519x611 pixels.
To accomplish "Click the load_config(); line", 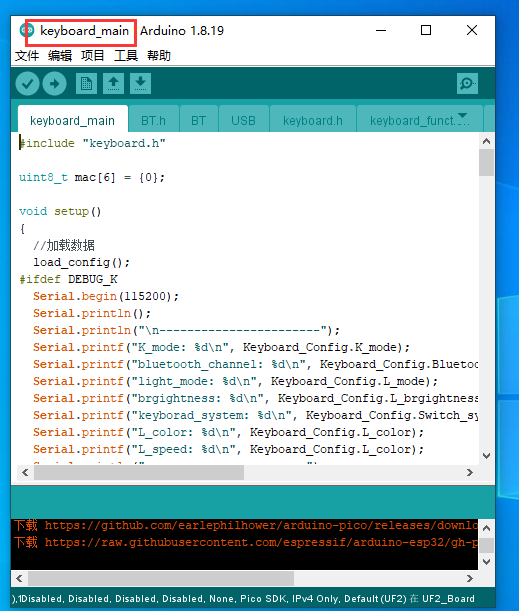I will click(x=81, y=262).
